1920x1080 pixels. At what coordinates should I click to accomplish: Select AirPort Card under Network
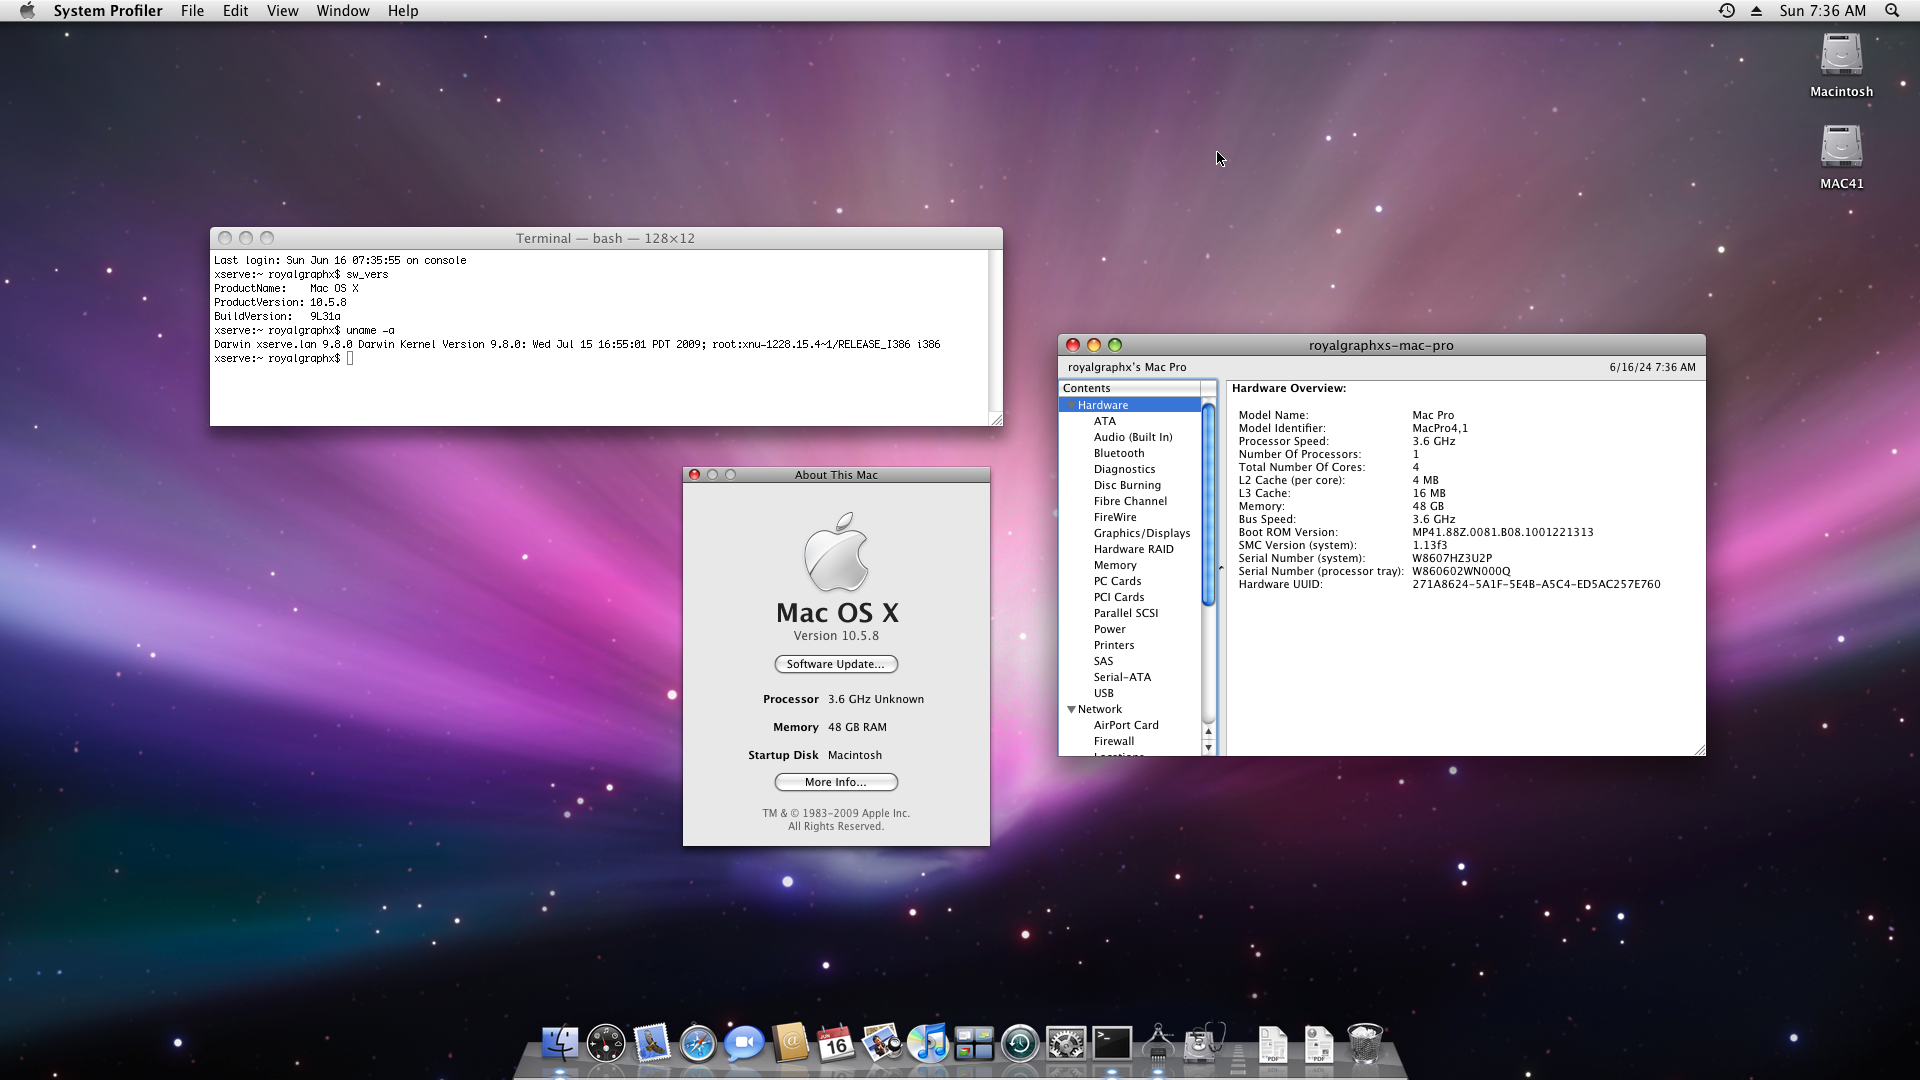click(x=1126, y=725)
